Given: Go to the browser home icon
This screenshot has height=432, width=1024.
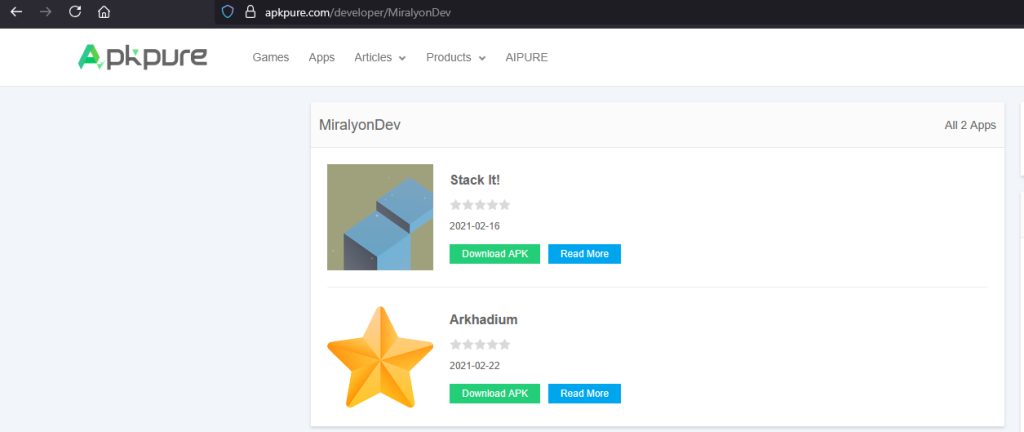Looking at the screenshot, I should pyautogui.click(x=104, y=12).
